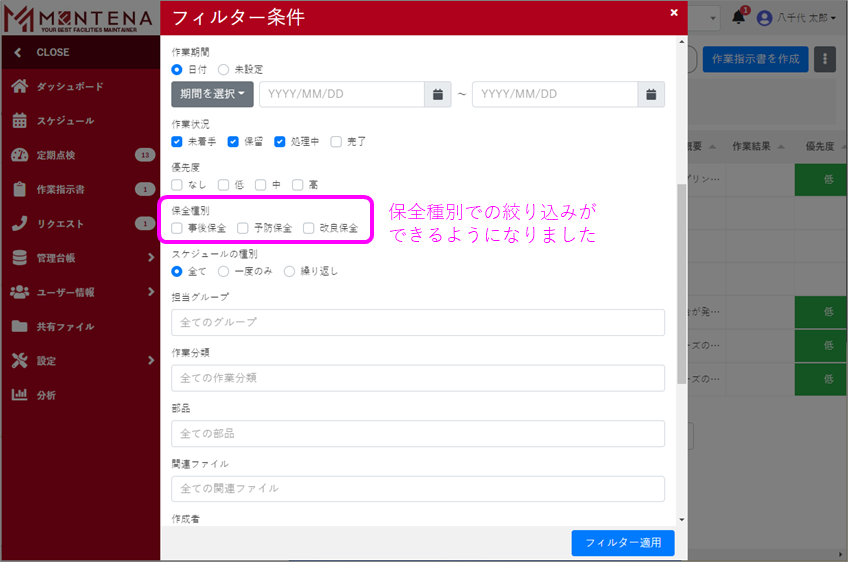
Task: Go to 共有ファイル in sidebar
Action: tap(65, 327)
